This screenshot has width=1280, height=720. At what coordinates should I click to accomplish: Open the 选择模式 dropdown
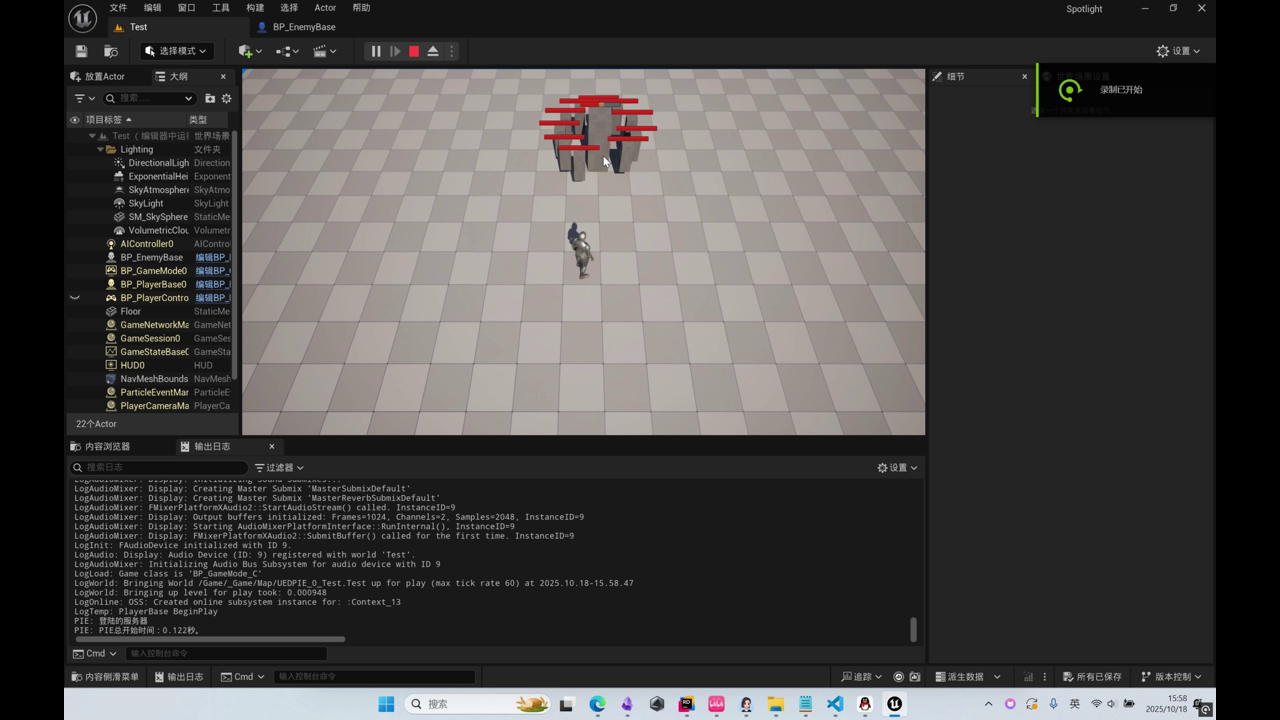pyautogui.click(x=176, y=51)
